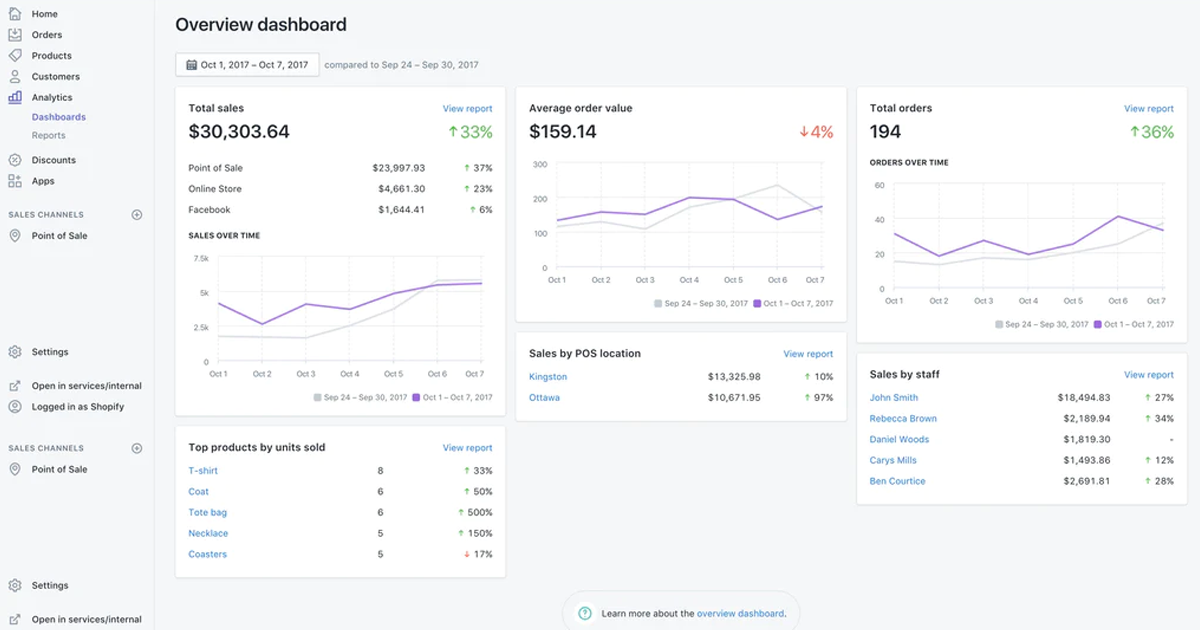
Task: Click the Home icon in sidebar
Action: [x=15, y=14]
